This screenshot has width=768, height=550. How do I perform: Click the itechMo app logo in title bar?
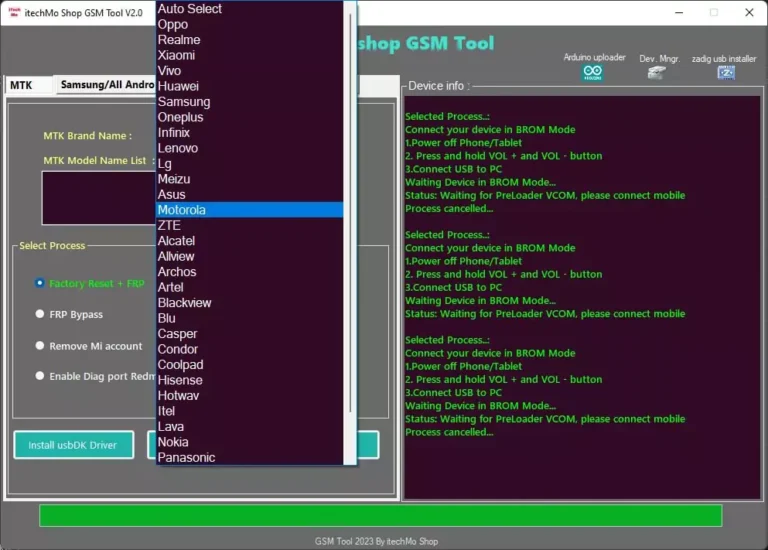16,11
